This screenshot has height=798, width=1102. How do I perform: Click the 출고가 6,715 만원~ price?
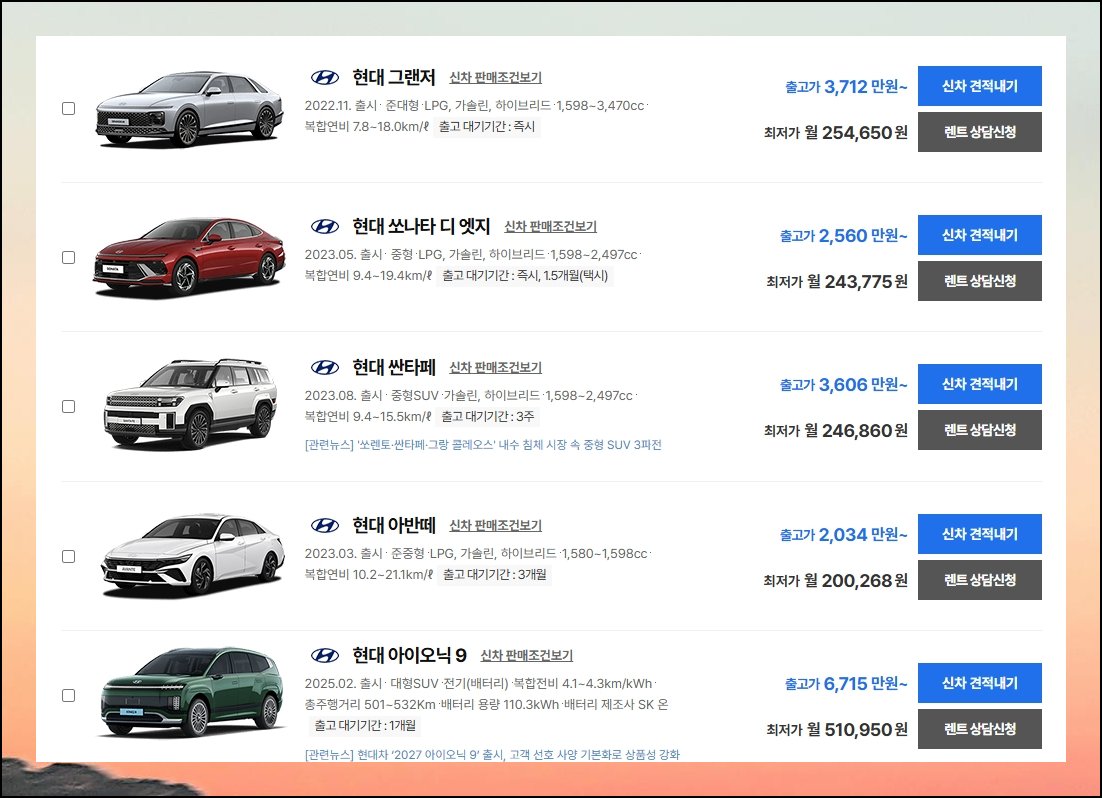[x=846, y=683]
